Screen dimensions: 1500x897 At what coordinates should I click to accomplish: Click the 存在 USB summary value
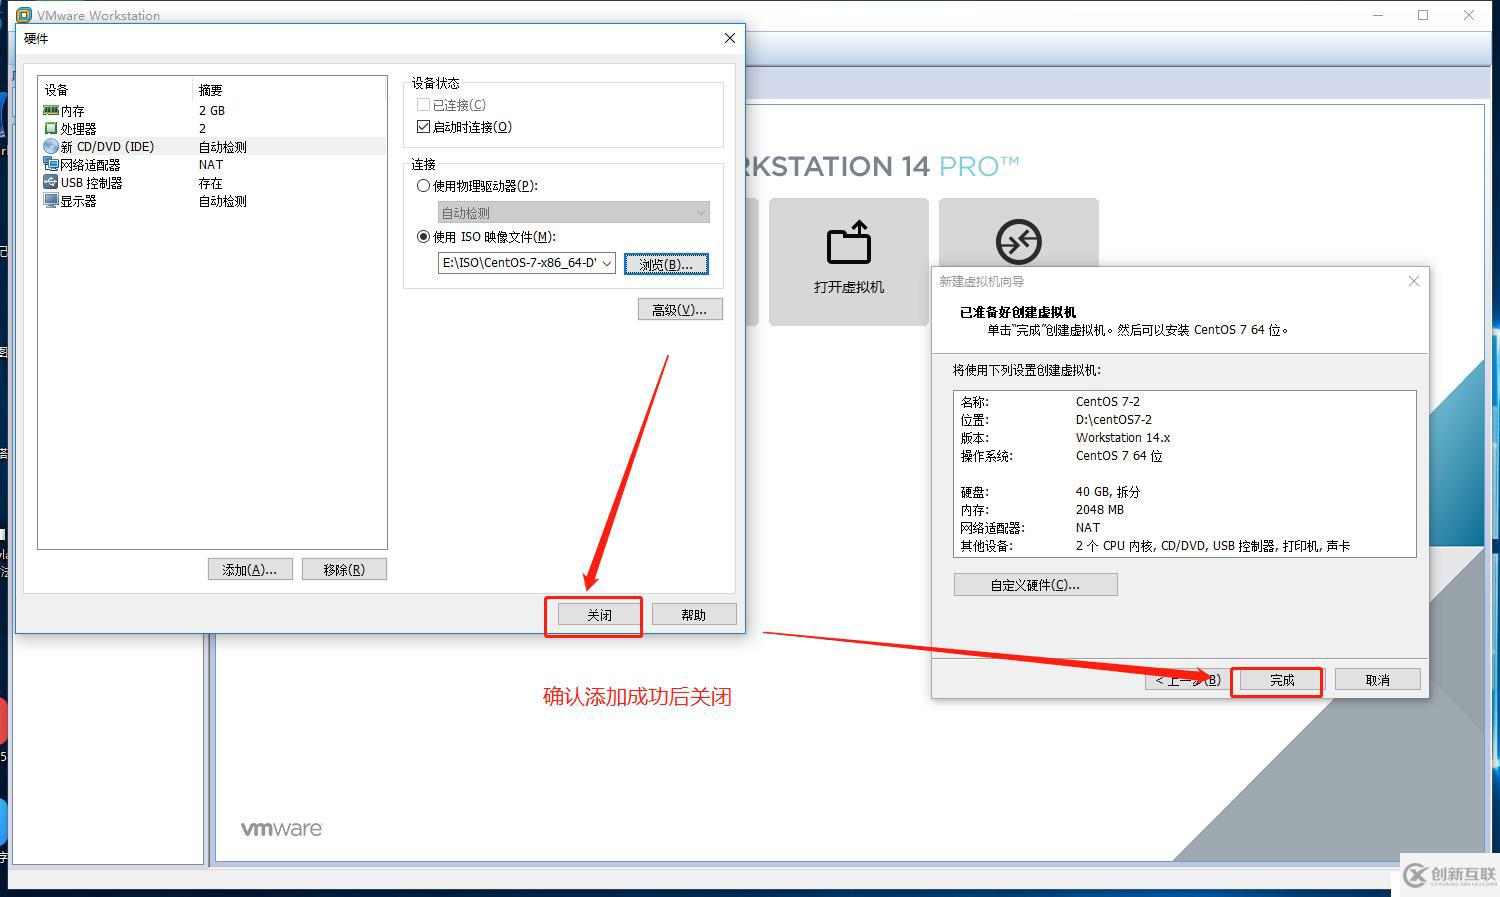tap(210, 183)
